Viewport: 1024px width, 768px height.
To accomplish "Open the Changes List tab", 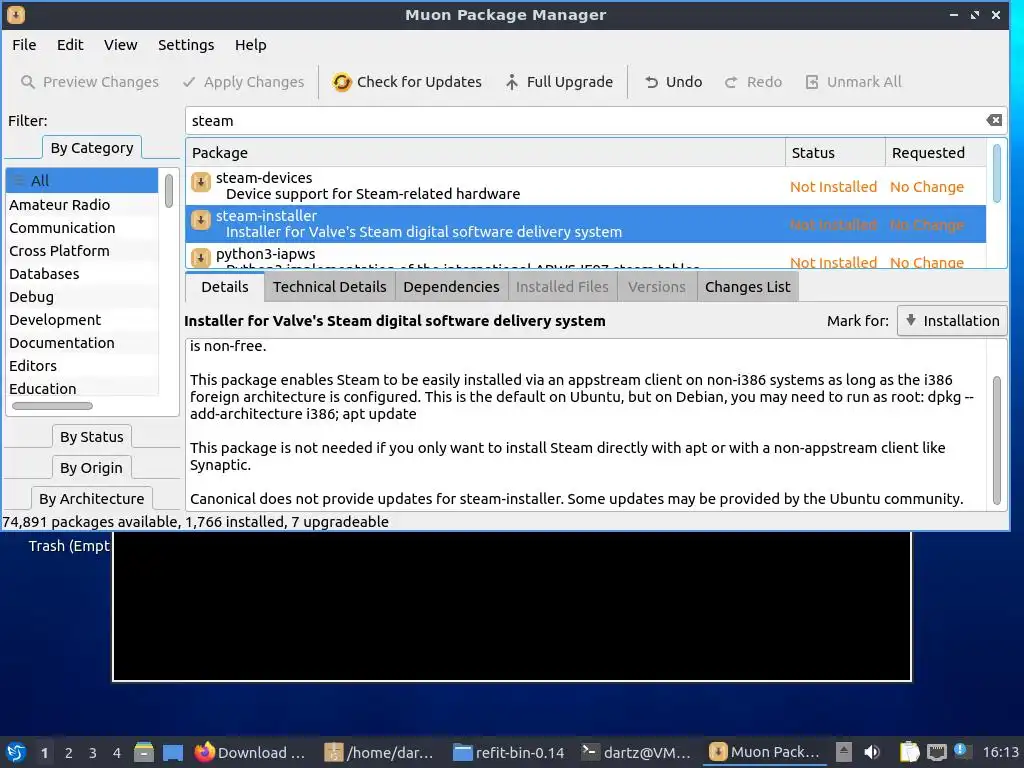I will pos(748,287).
